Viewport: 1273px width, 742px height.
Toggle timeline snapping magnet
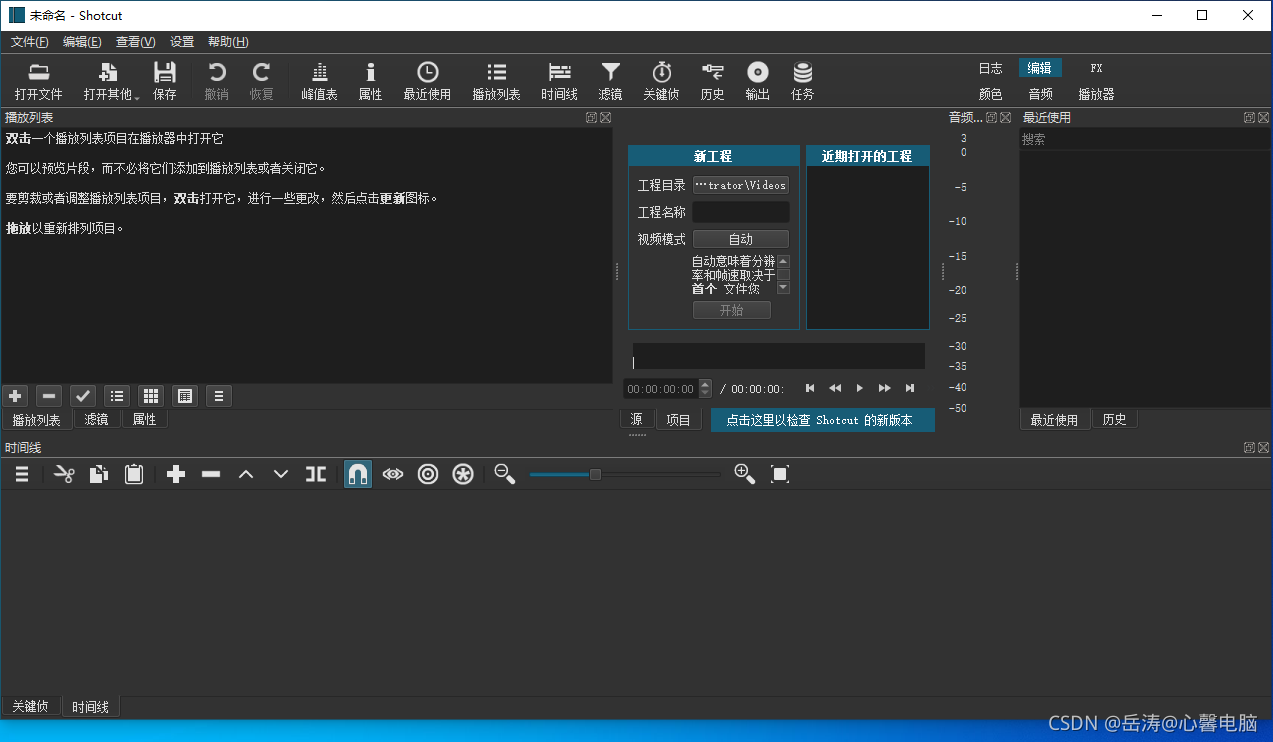point(358,474)
